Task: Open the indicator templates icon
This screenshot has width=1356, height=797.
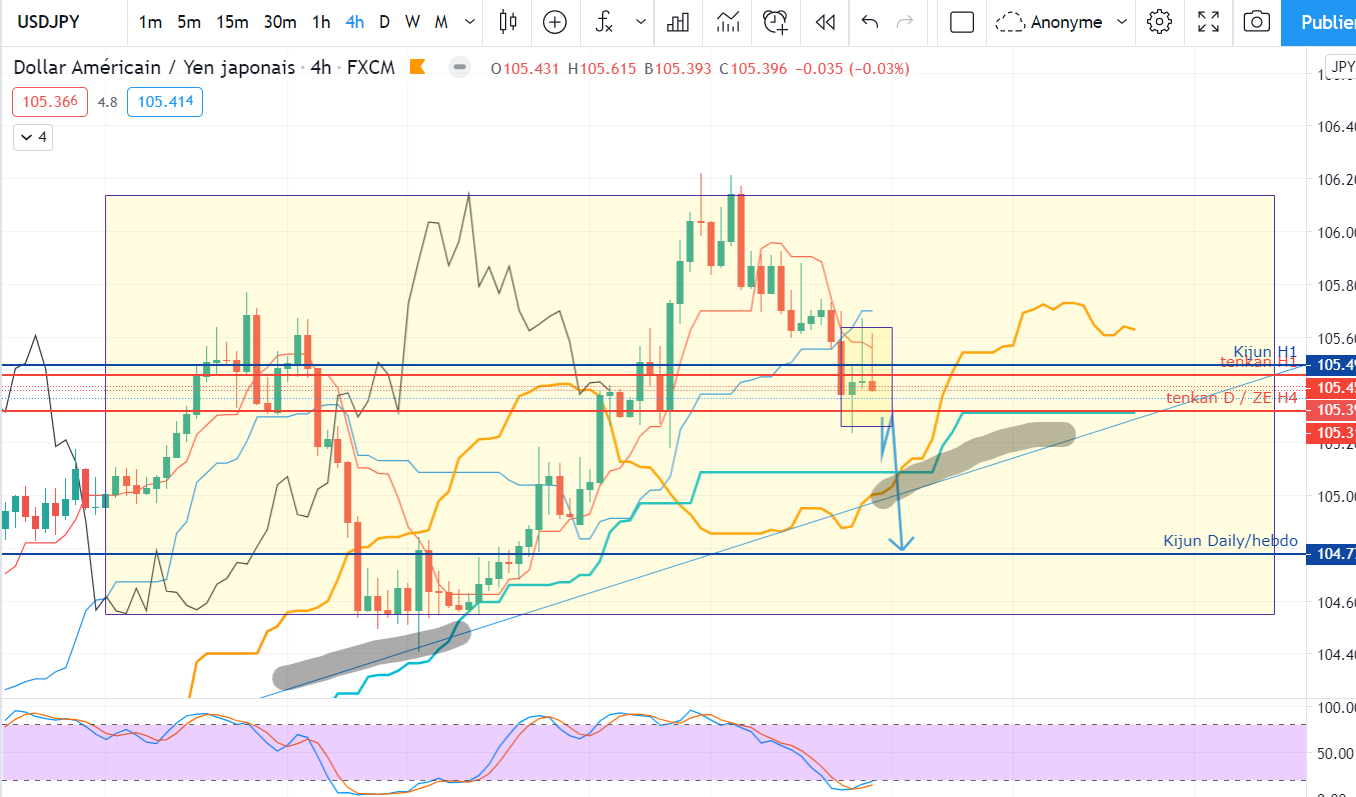Action: [728, 22]
